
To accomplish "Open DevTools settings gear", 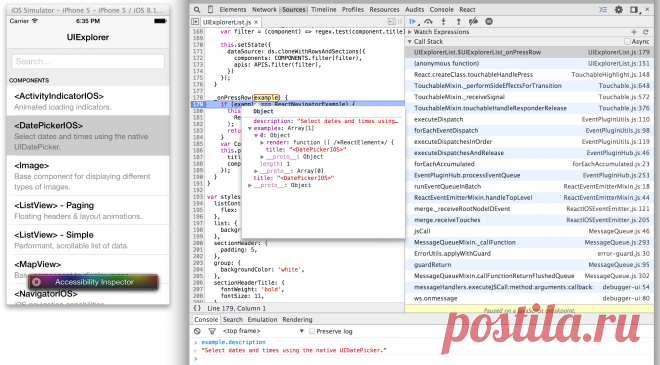I will click(618, 9).
